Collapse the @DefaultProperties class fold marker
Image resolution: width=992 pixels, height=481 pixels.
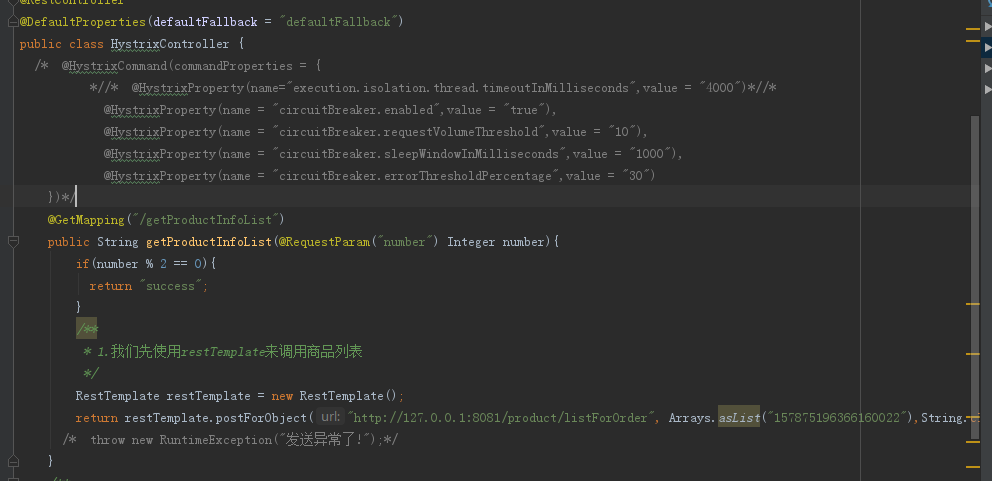pyautogui.click(x=12, y=22)
